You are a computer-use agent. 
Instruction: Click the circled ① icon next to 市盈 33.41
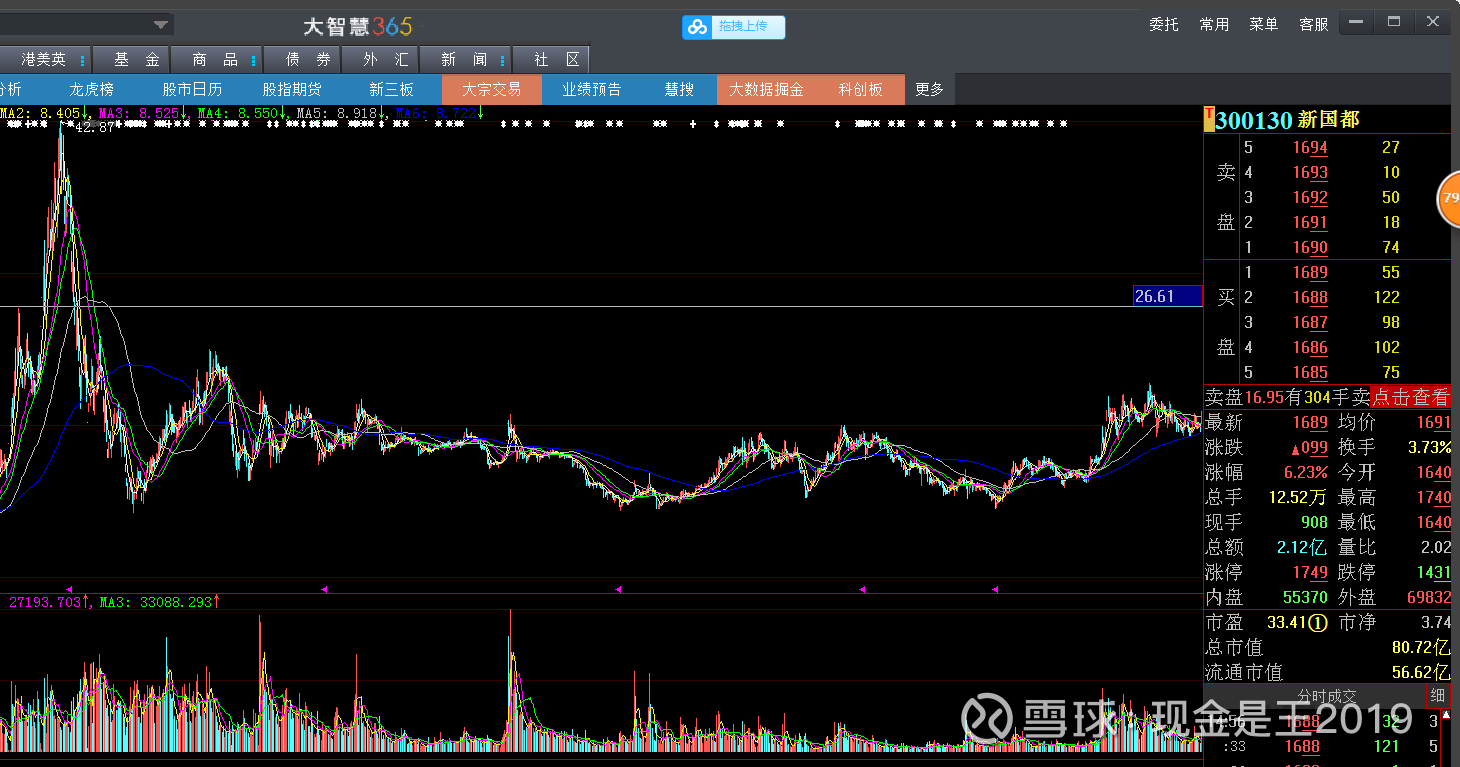click(x=1319, y=623)
